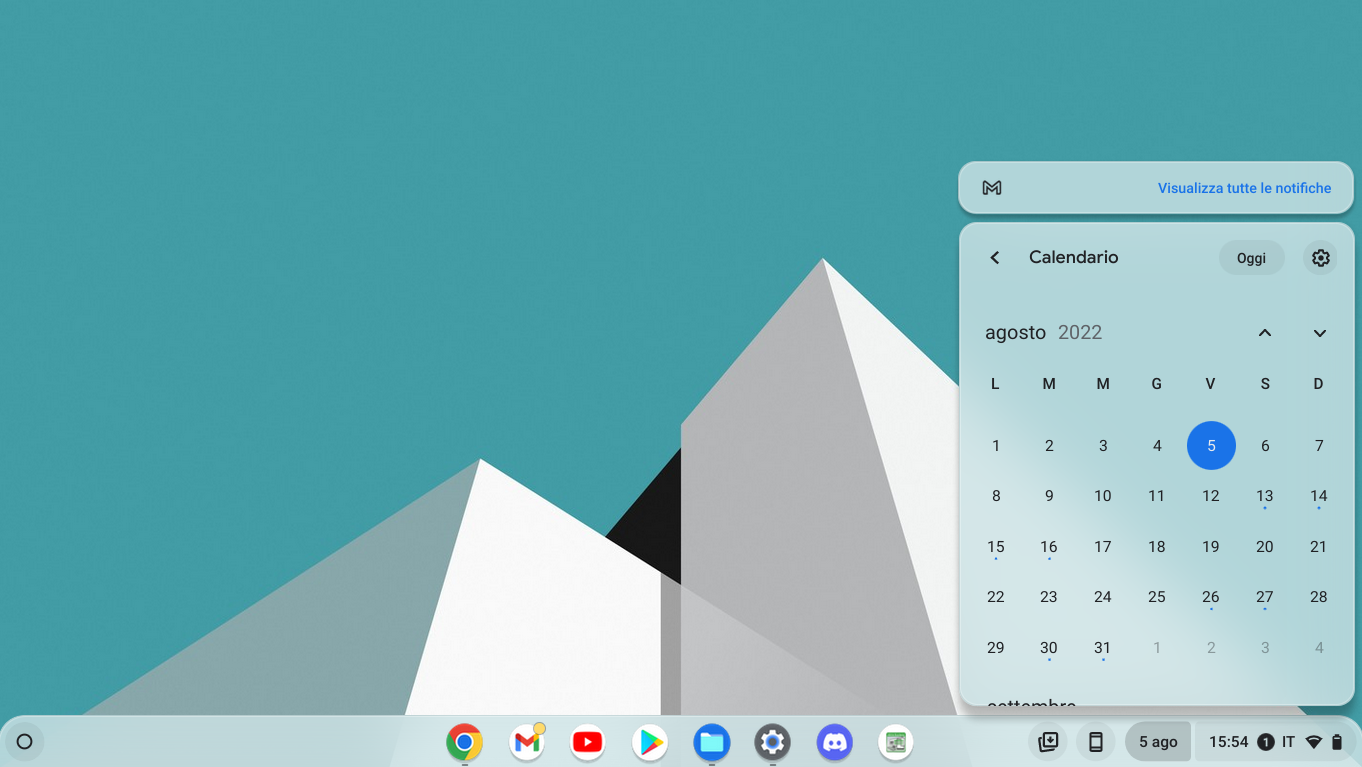Select August 26 in the calendar
Screen dimensions: 1362x767
tap(1211, 597)
